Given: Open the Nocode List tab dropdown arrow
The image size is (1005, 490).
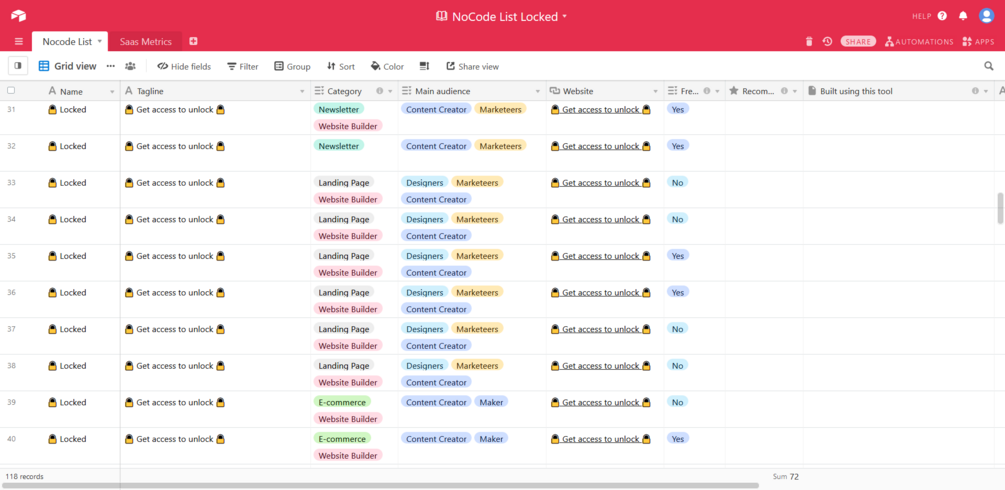Looking at the screenshot, I should 100,42.
